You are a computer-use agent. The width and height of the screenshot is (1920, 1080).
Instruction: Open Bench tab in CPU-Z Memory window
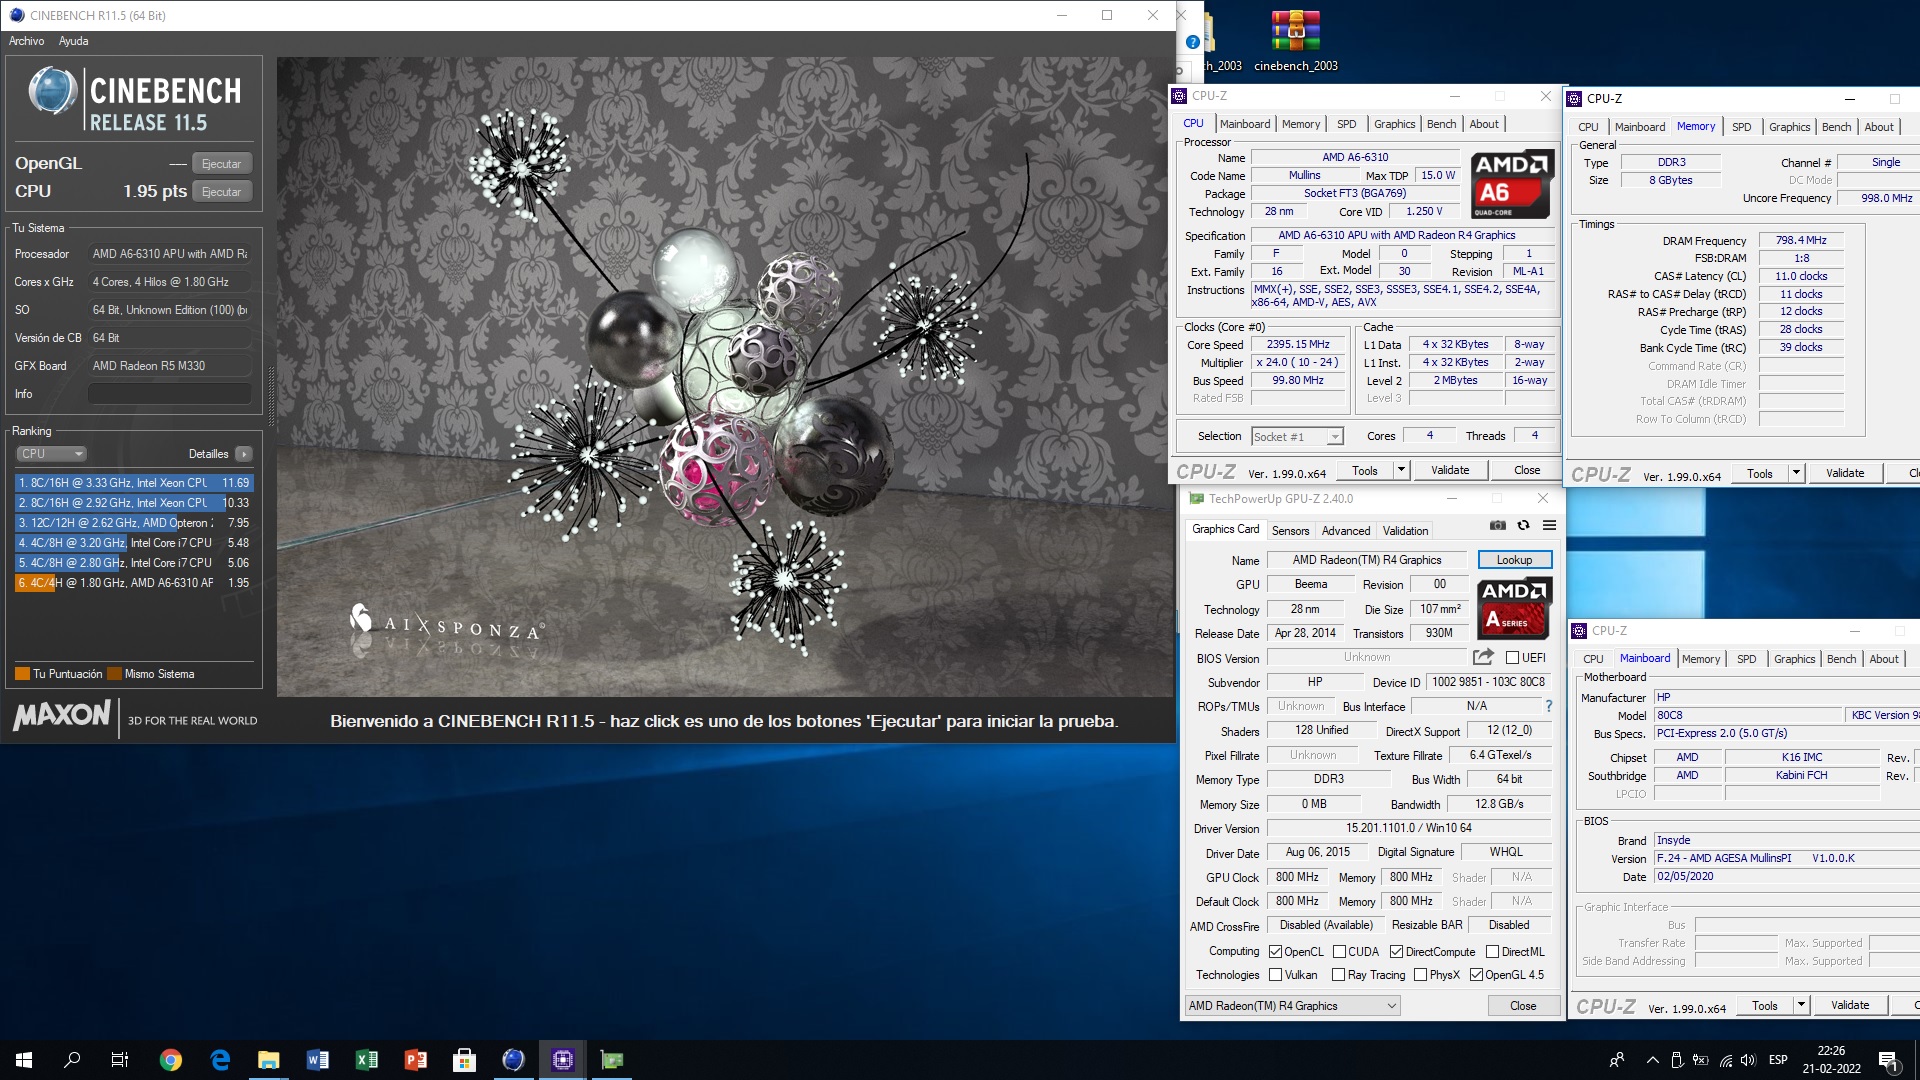pos(1836,127)
